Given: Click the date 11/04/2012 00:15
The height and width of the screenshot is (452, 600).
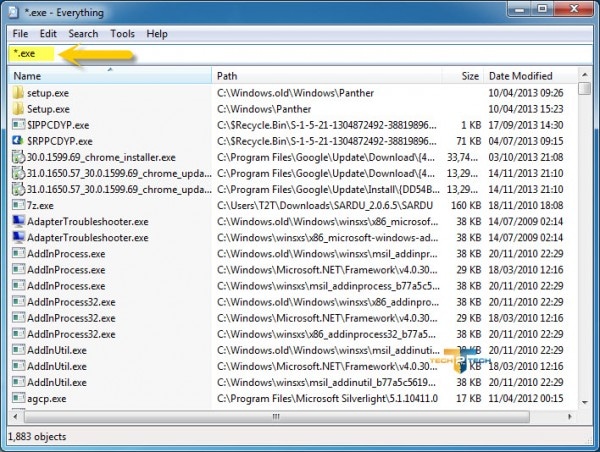Looking at the screenshot, I should click(x=526, y=398).
